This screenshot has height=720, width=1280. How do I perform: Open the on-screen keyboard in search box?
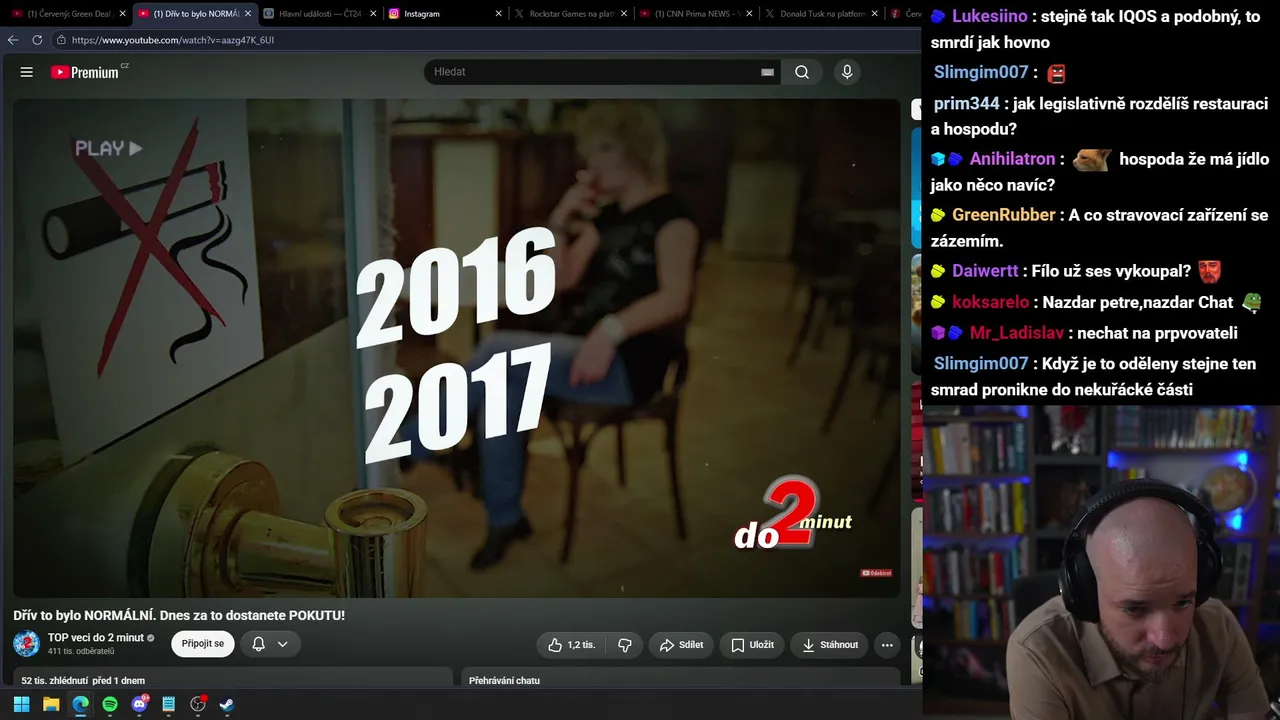pos(768,72)
